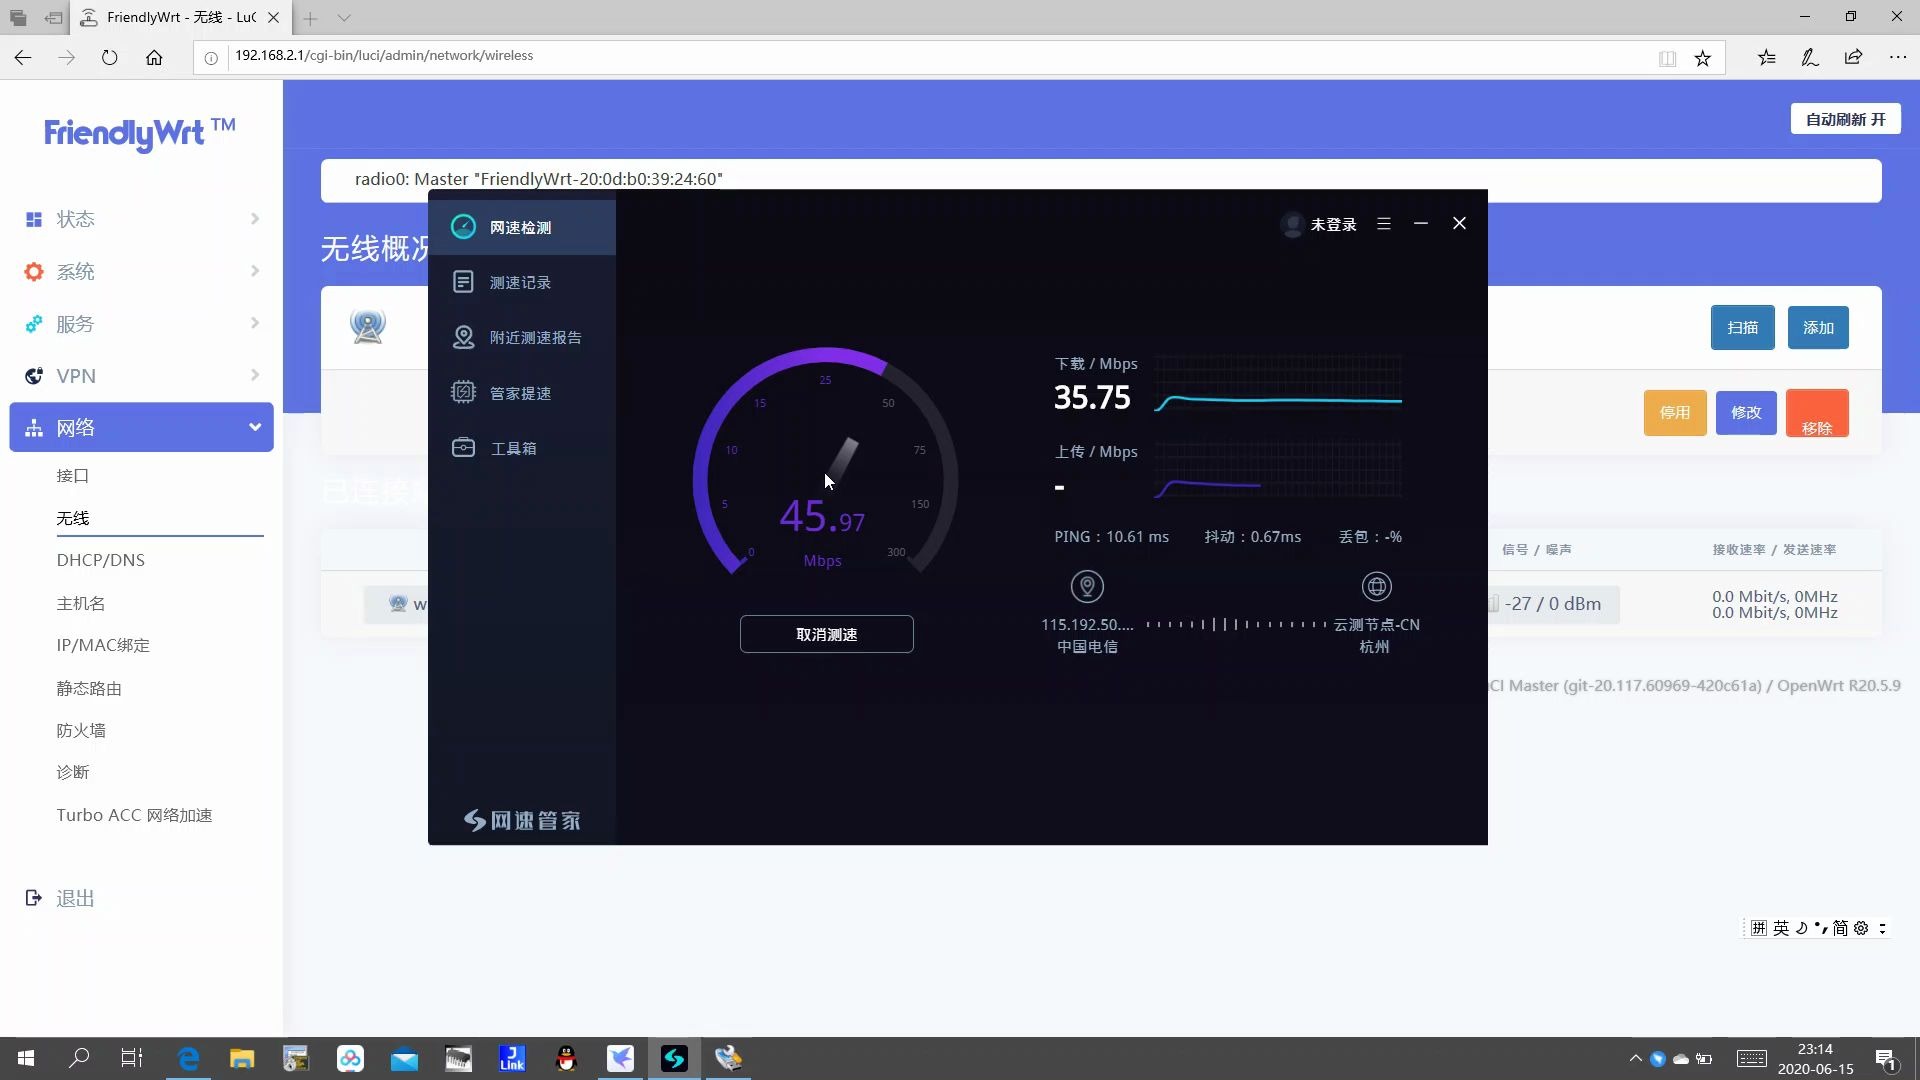Open 附近测速报告 nearby report

pyautogui.click(x=521, y=337)
